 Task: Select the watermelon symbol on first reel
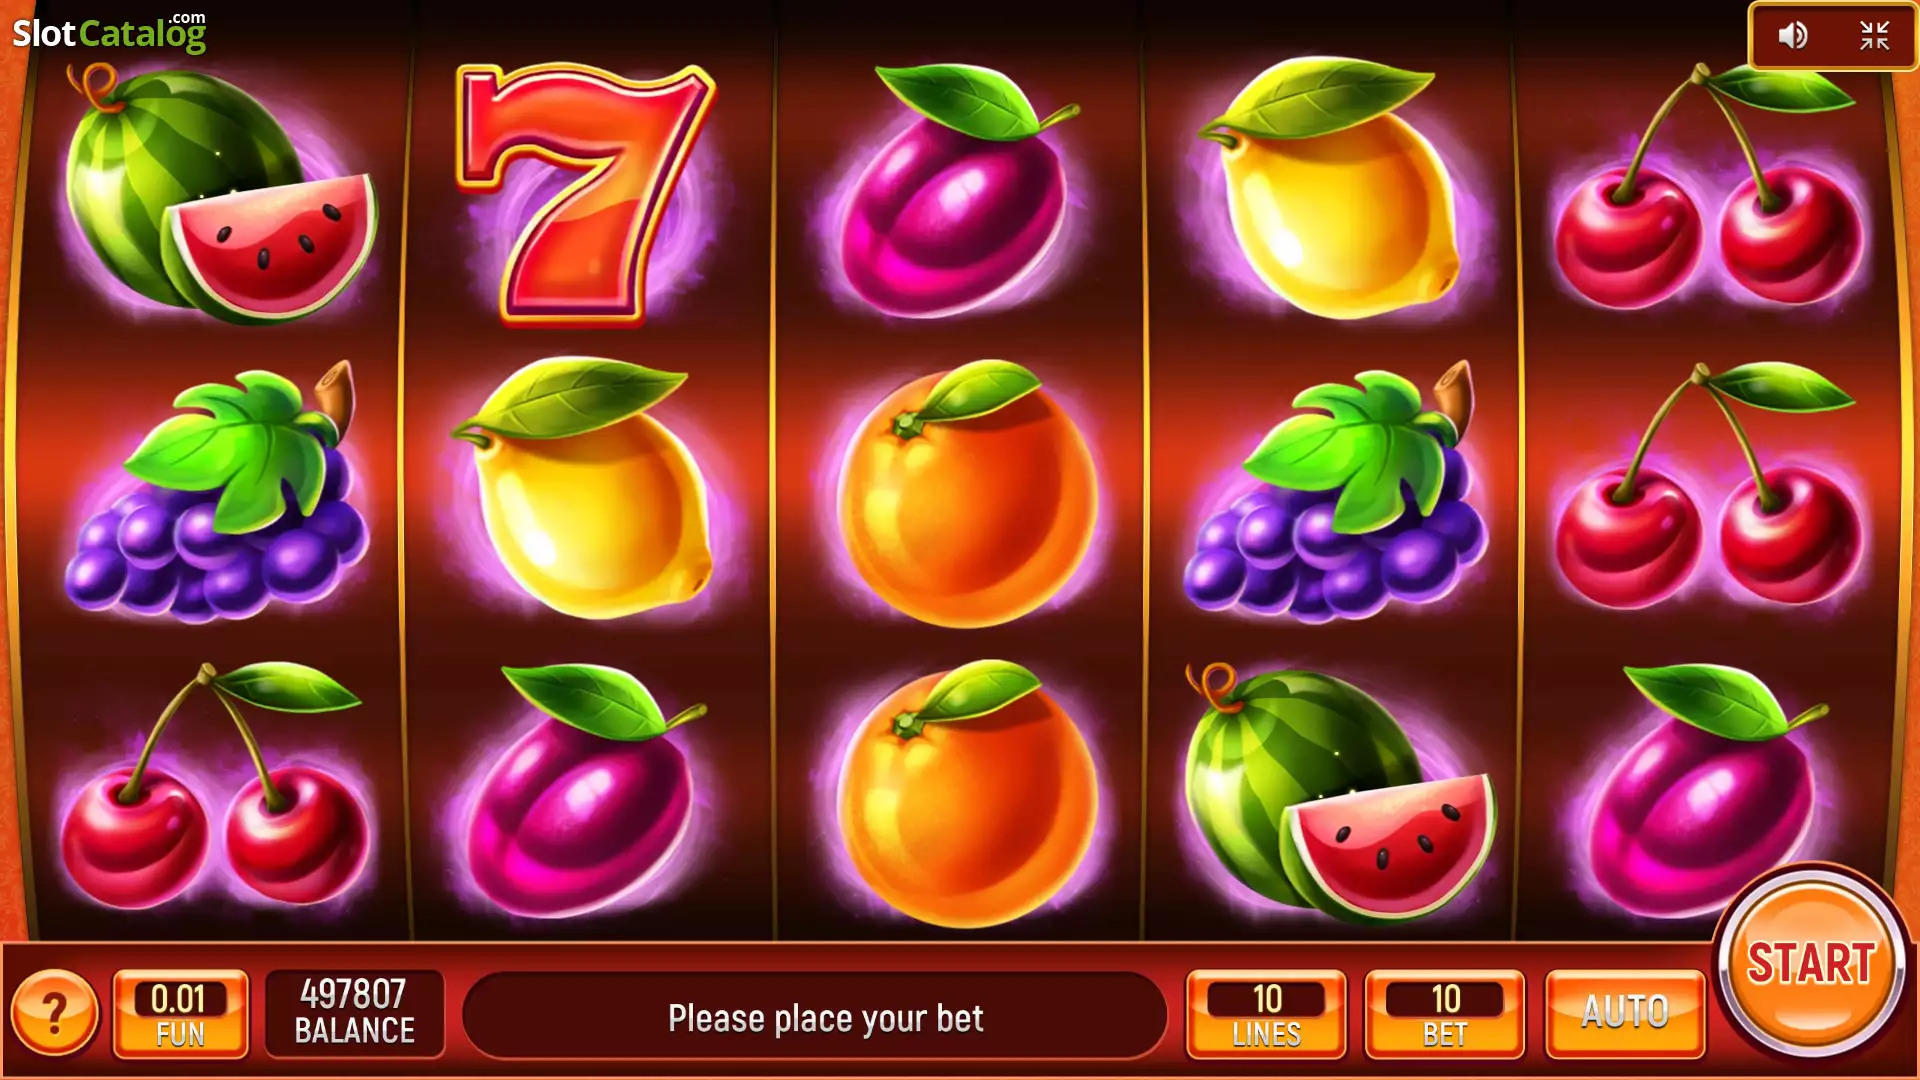pos(220,195)
